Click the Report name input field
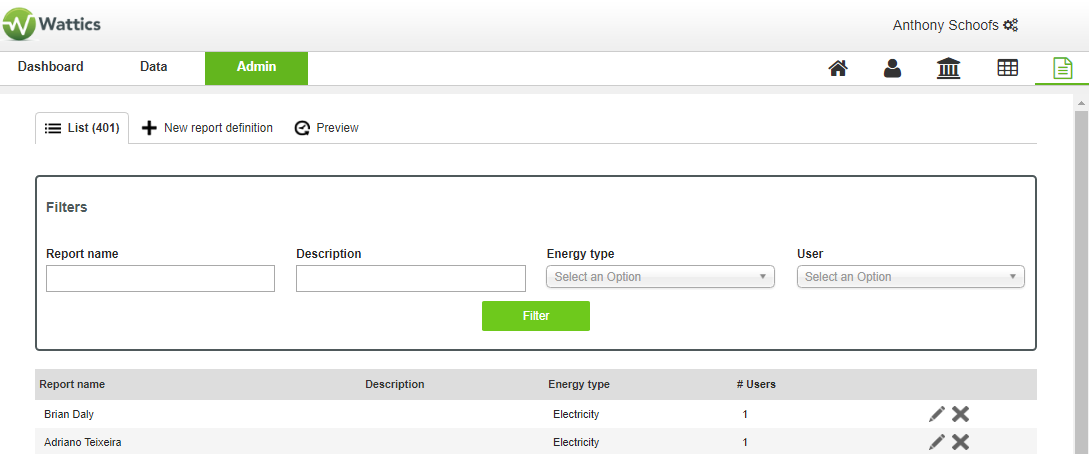 pos(160,278)
